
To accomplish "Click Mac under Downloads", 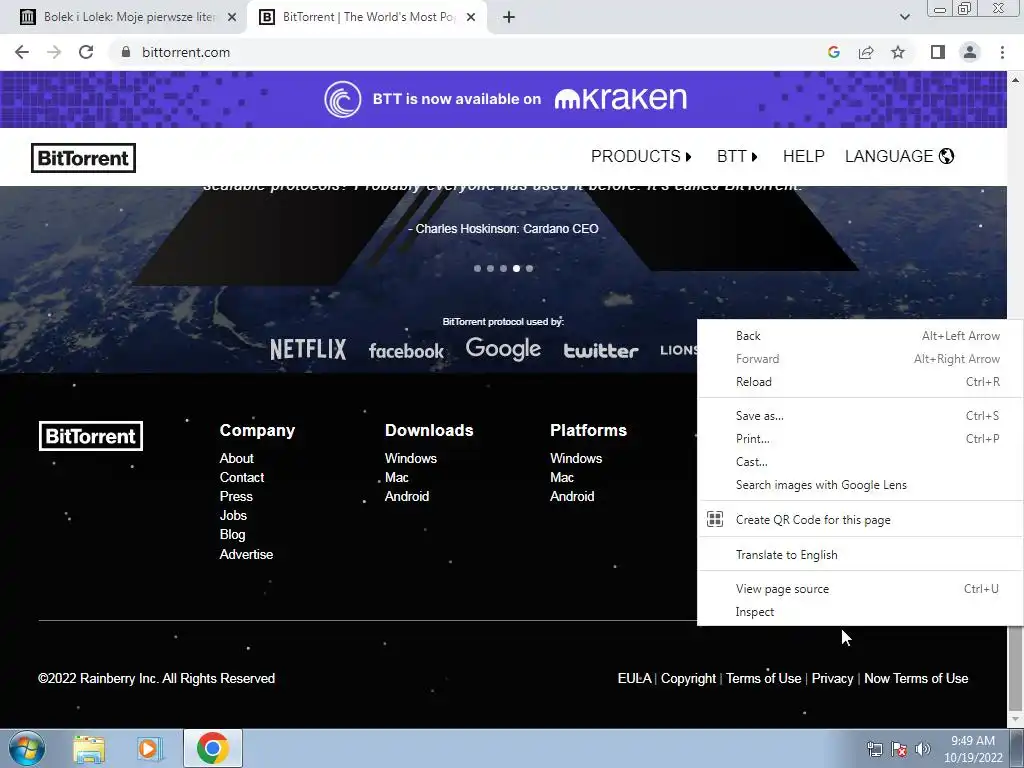I will pos(396,477).
